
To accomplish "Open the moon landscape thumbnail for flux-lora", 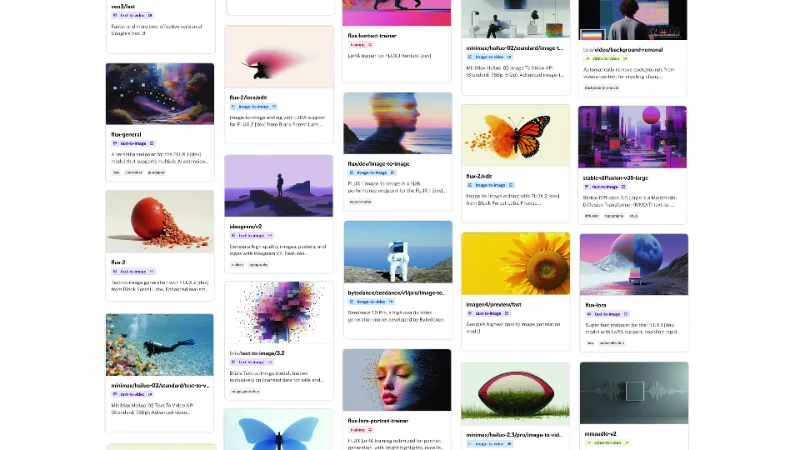I will [634, 264].
